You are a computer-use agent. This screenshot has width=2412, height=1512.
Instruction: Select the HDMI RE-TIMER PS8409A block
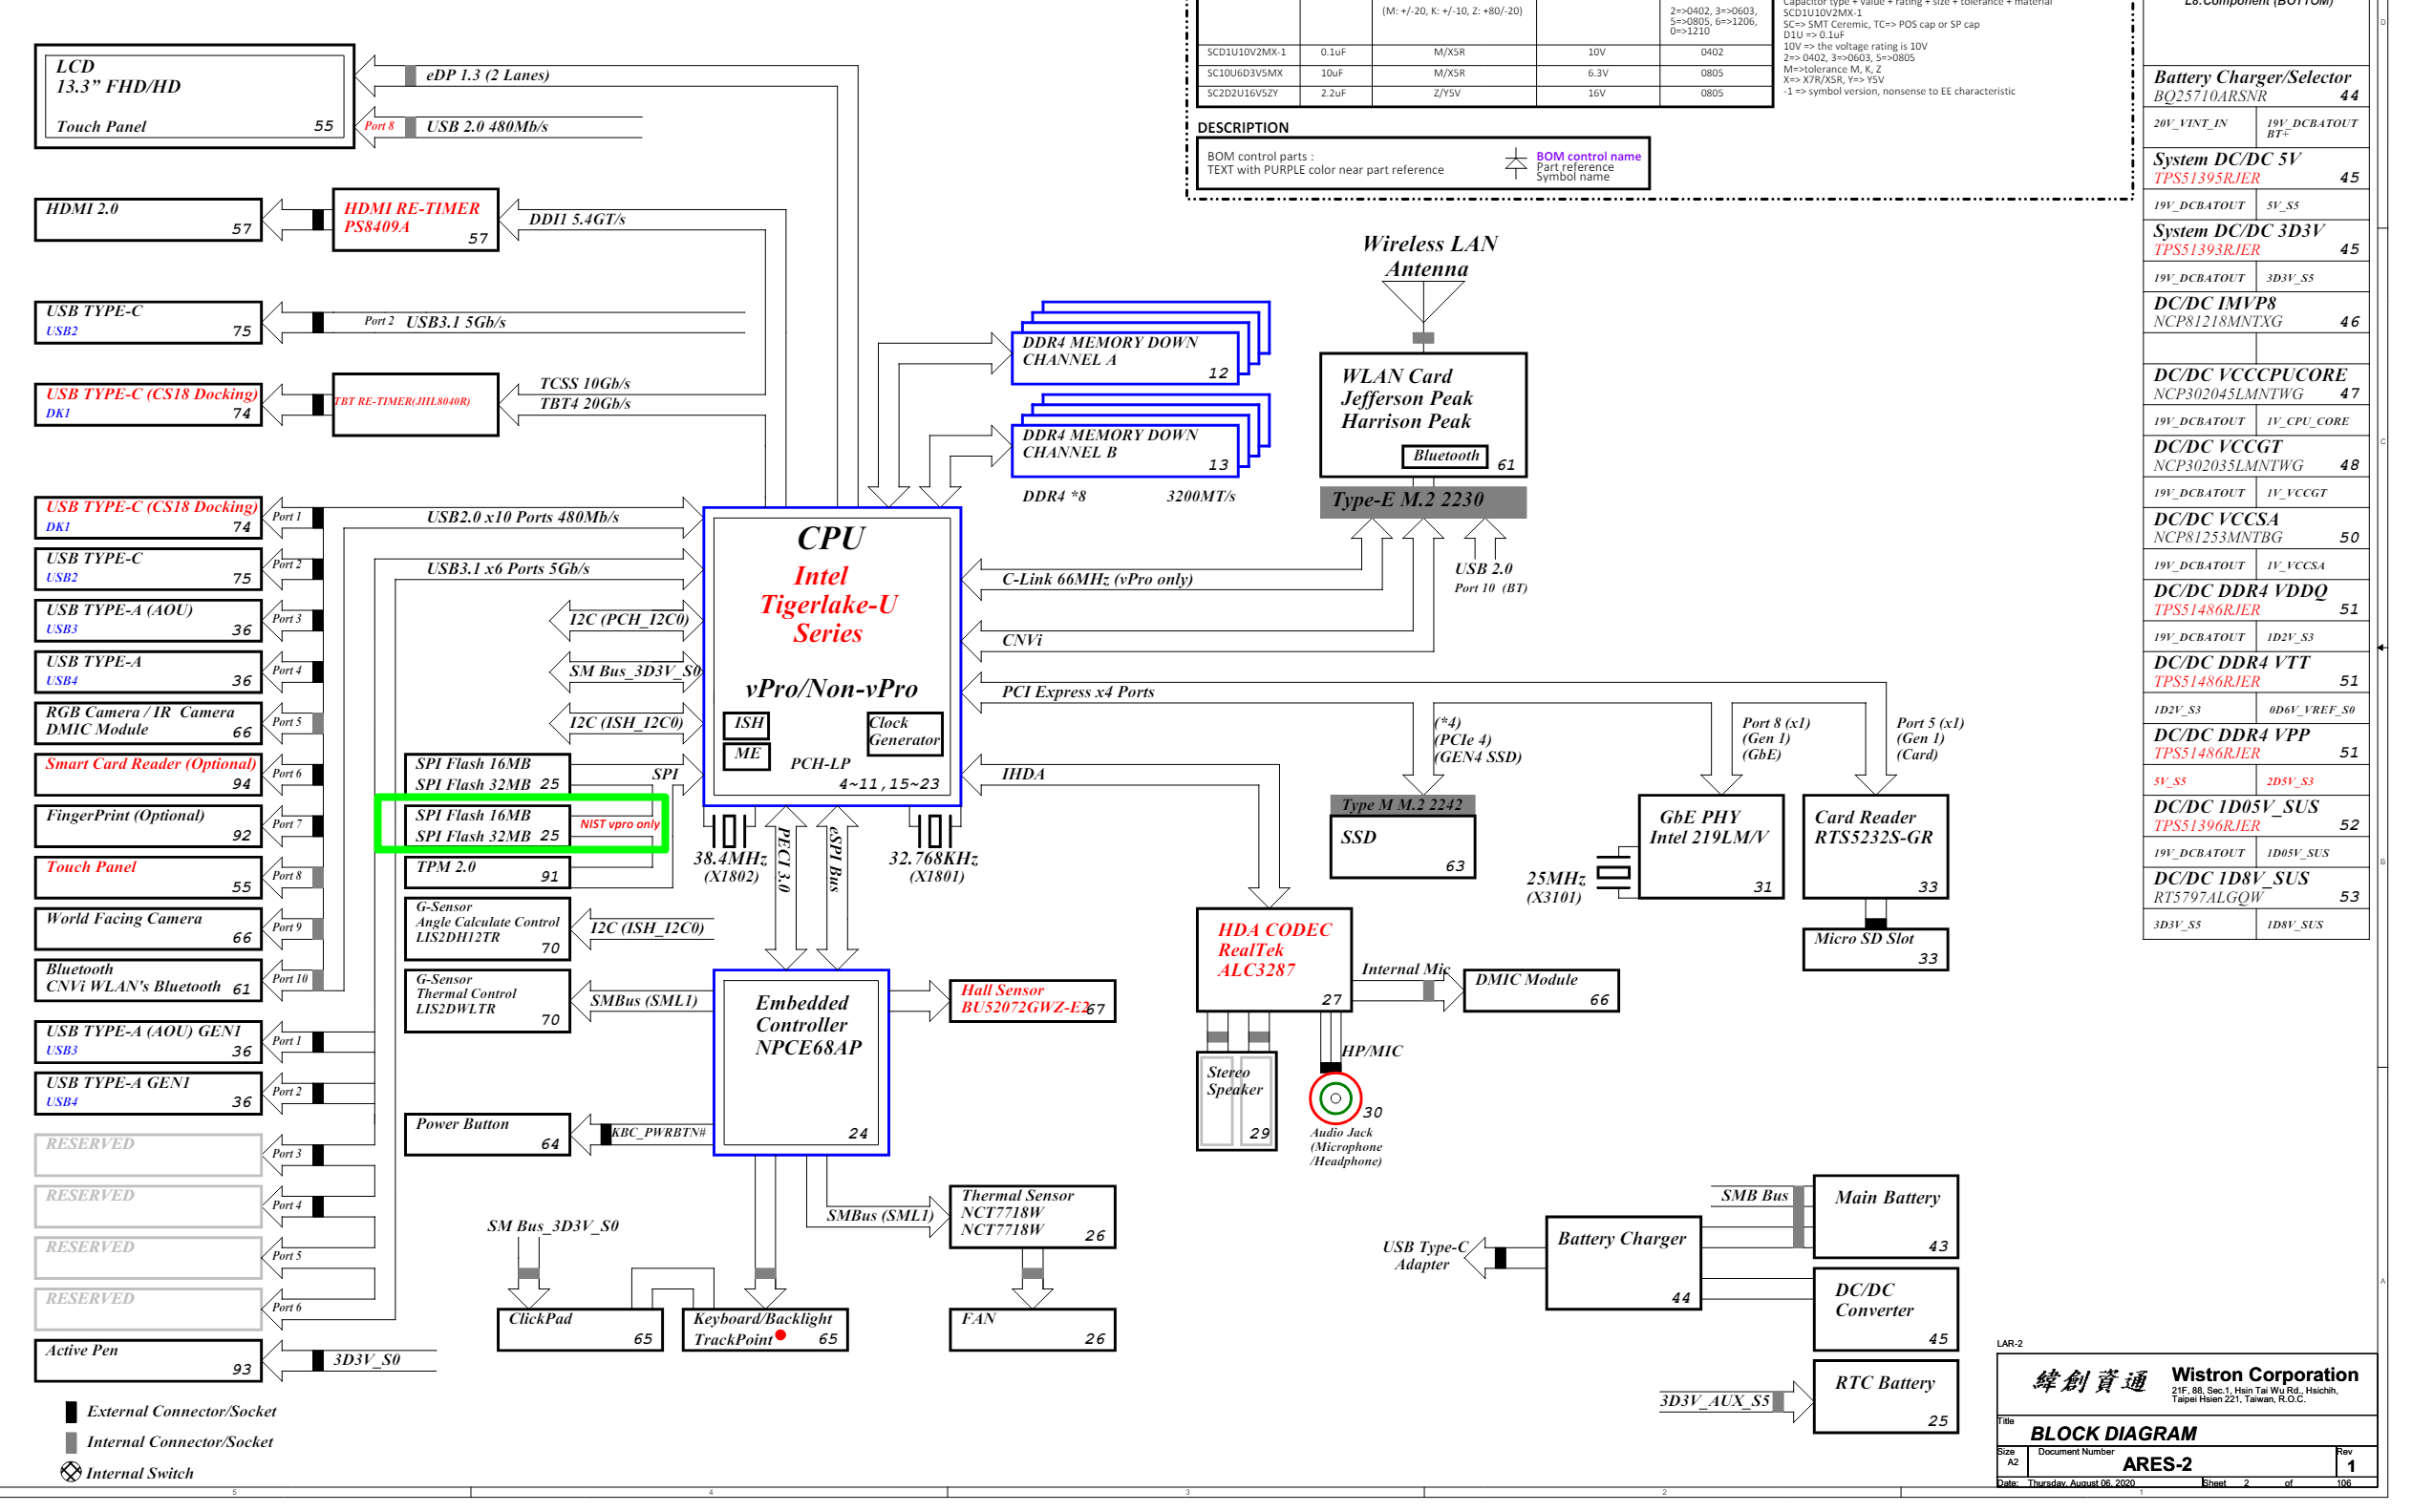pos(415,219)
